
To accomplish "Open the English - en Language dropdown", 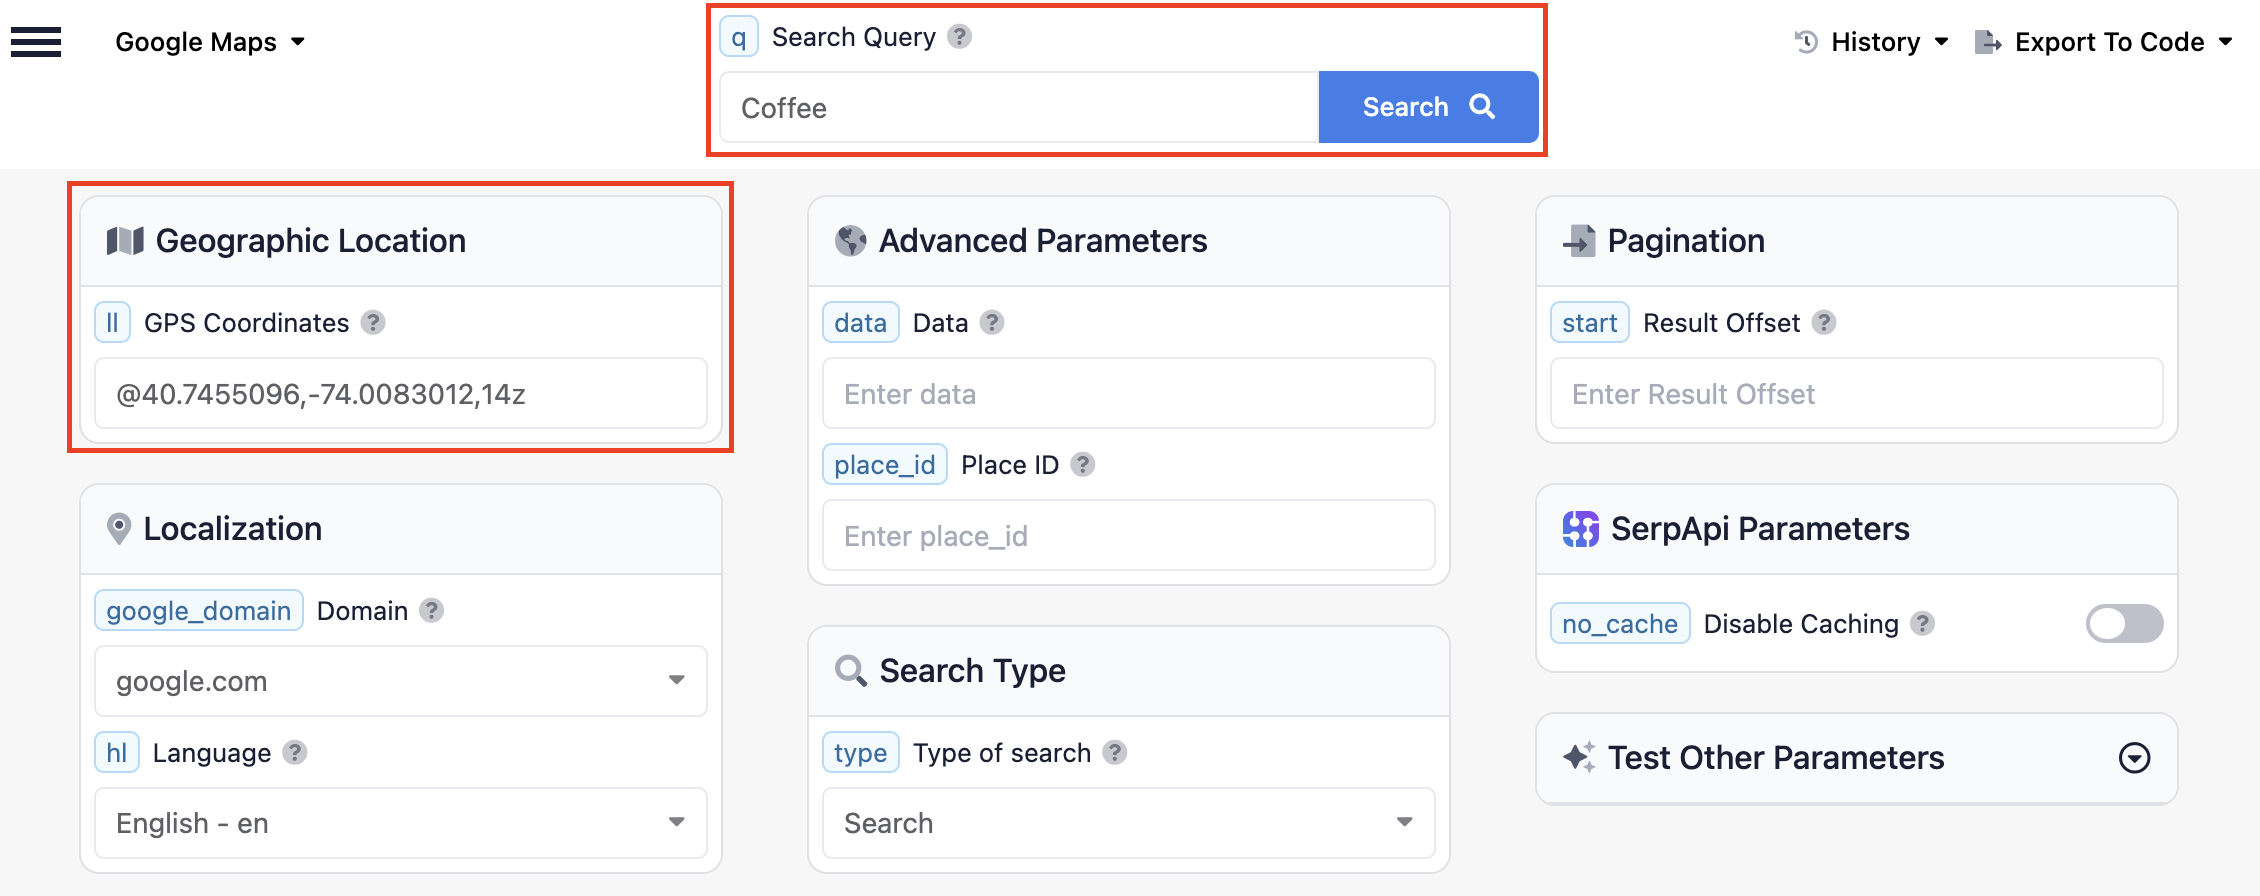I will coord(400,823).
